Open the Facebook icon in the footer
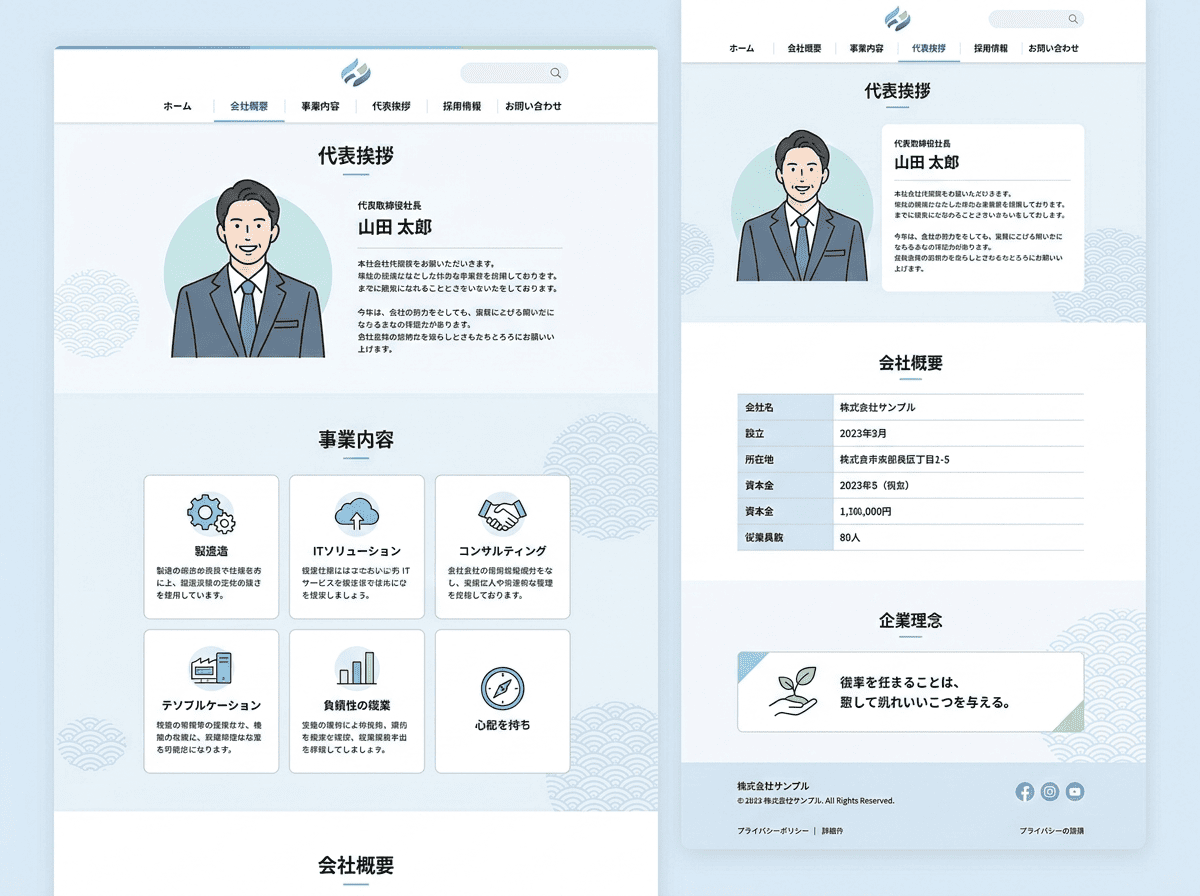 pos(1025,792)
